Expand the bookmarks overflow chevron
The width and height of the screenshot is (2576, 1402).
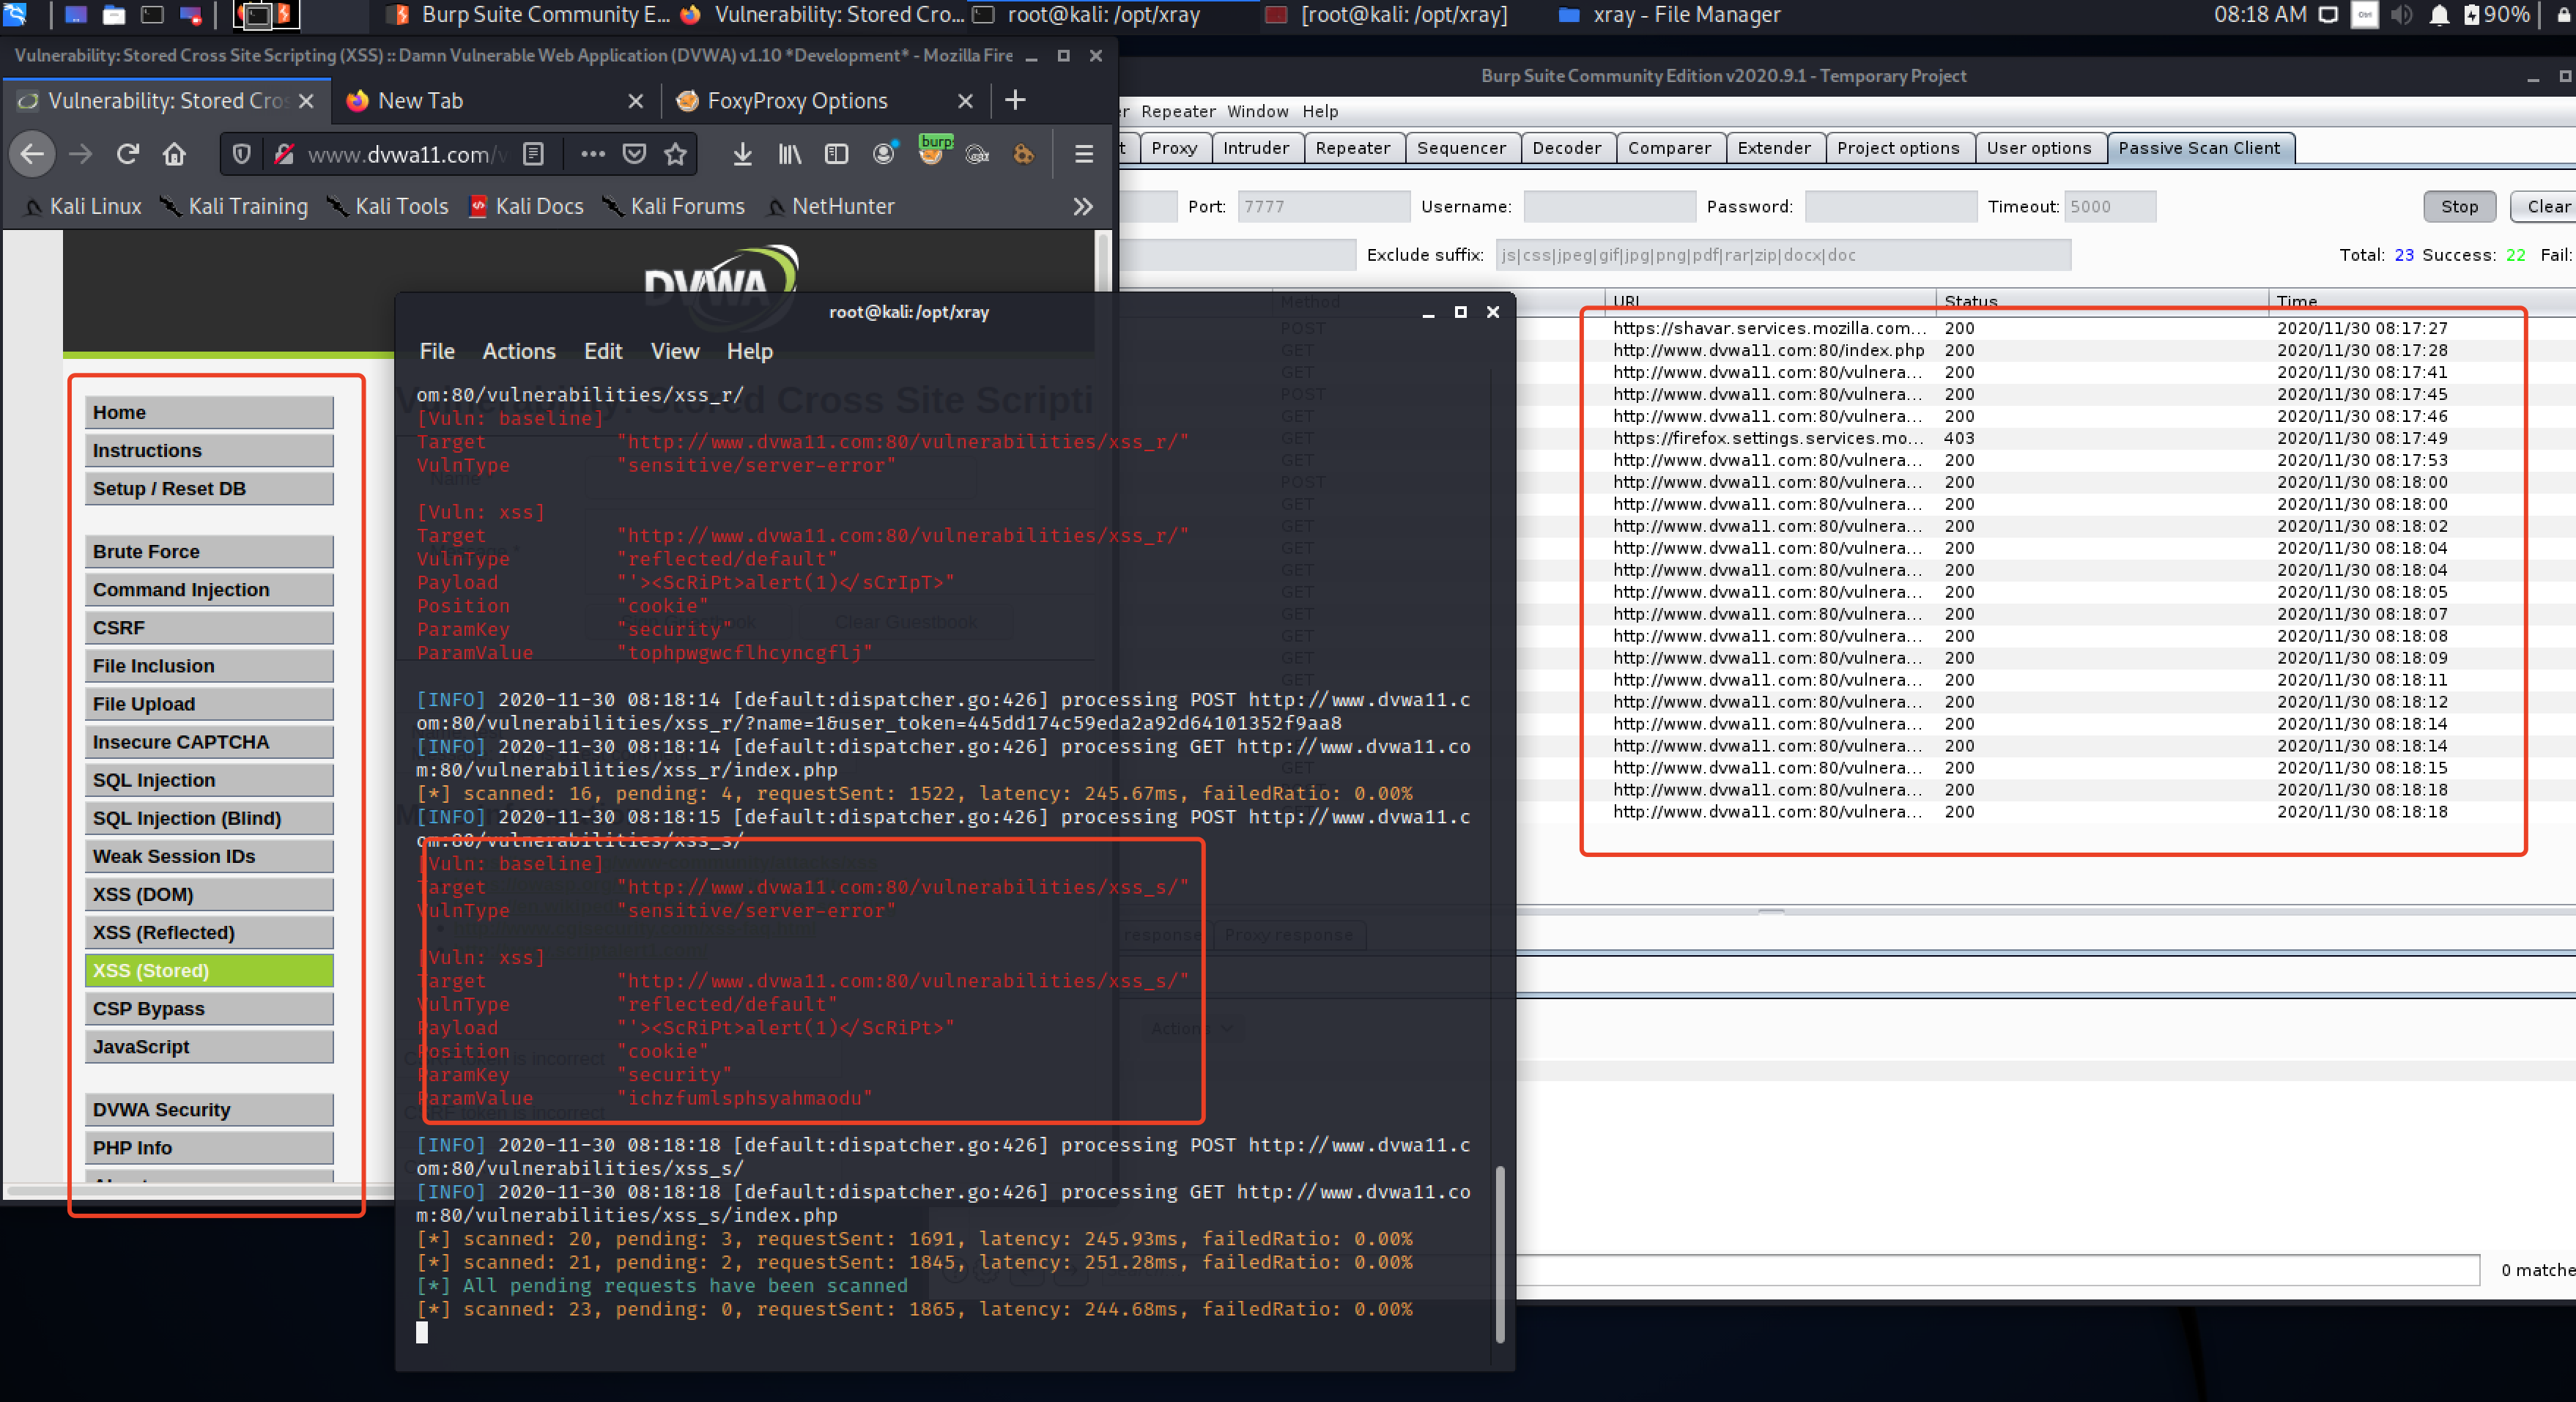[1083, 206]
